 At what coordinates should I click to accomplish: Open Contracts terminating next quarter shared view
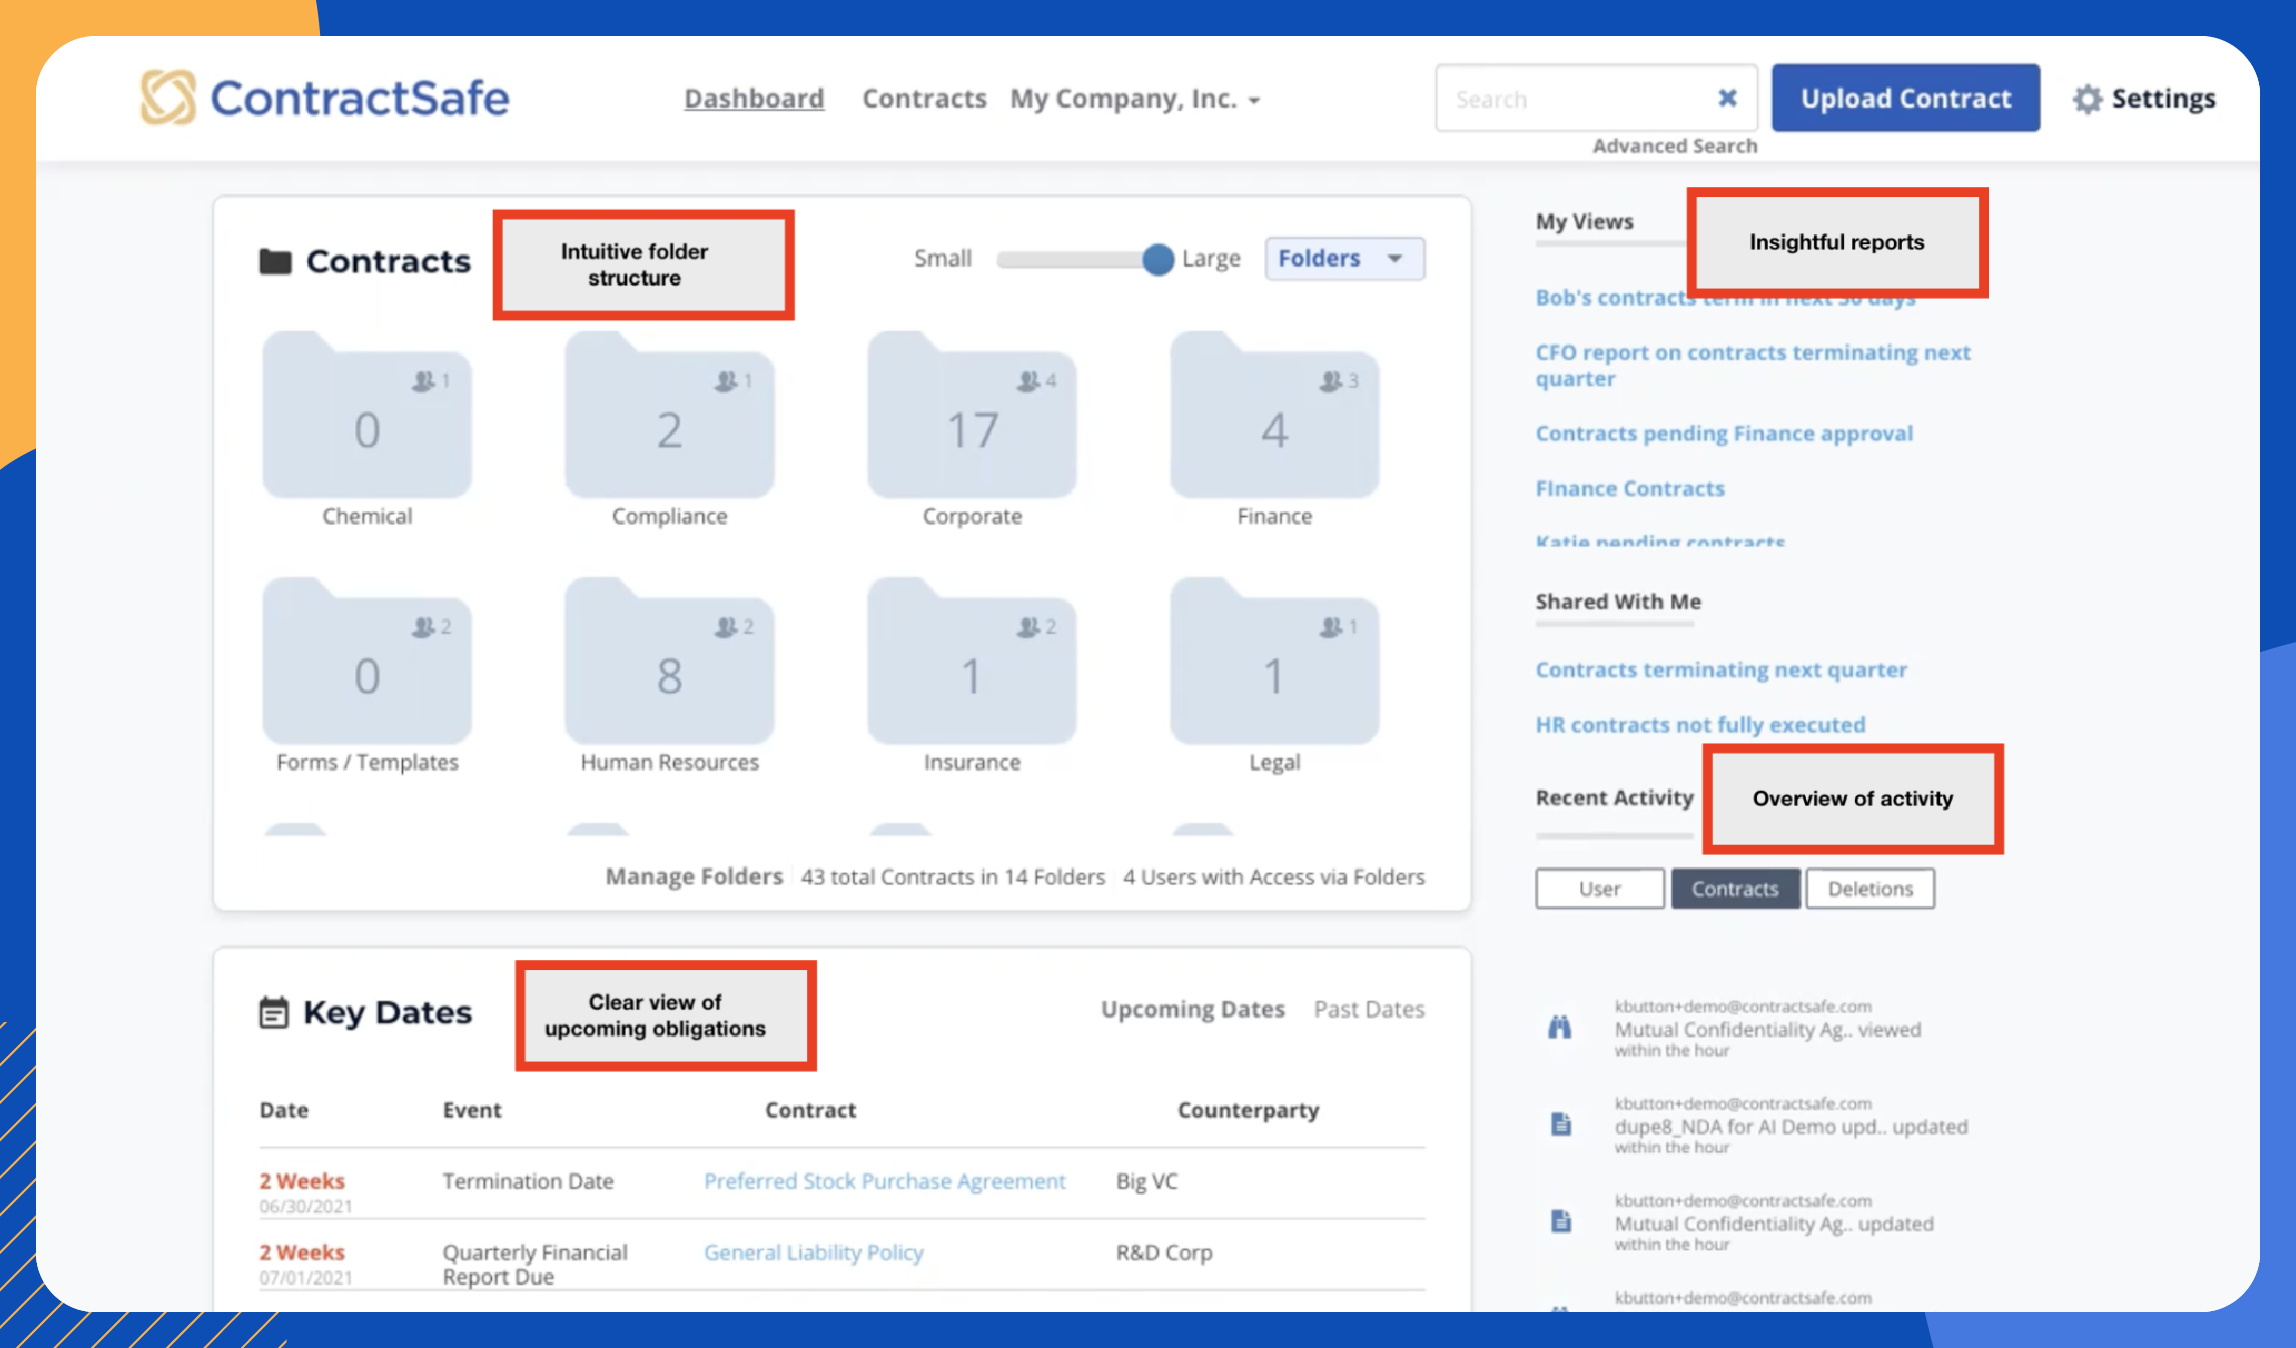pyautogui.click(x=1721, y=669)
